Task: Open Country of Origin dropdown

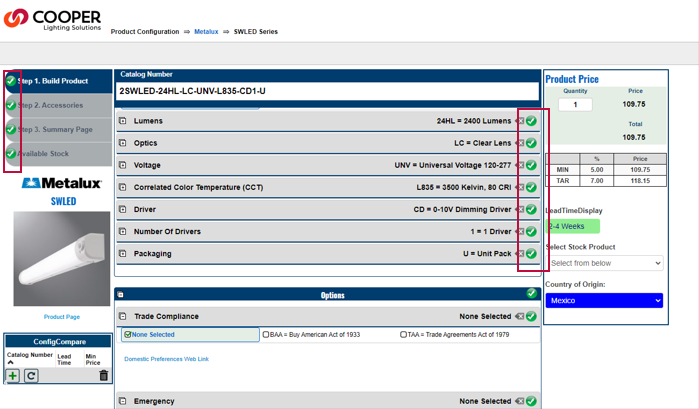Action: [x=604, y=301]
